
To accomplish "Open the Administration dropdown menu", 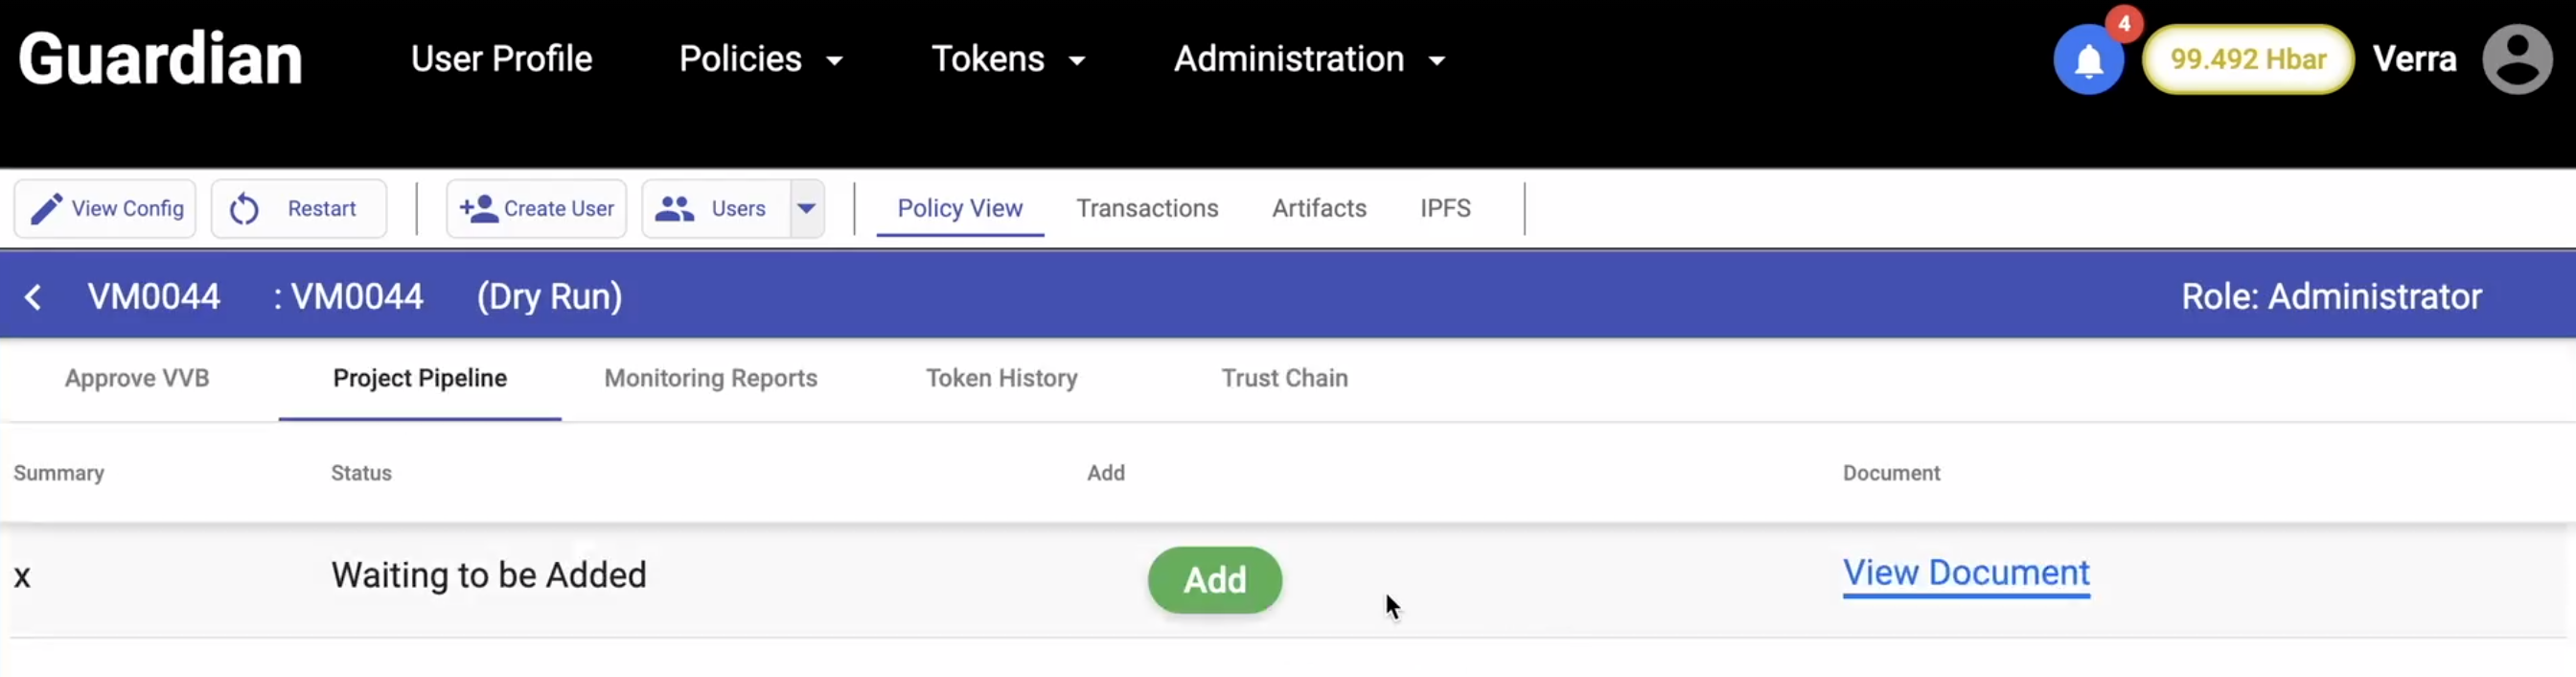I will (x=1308, y=60).
